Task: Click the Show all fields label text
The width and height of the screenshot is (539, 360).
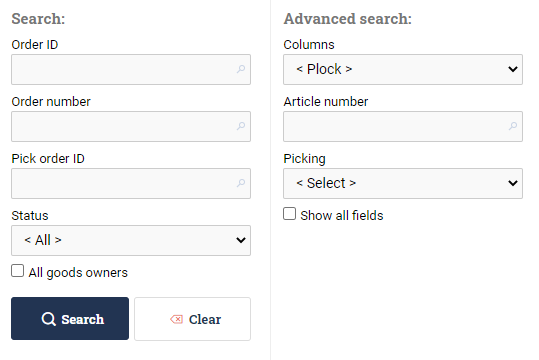Action: 342,216
